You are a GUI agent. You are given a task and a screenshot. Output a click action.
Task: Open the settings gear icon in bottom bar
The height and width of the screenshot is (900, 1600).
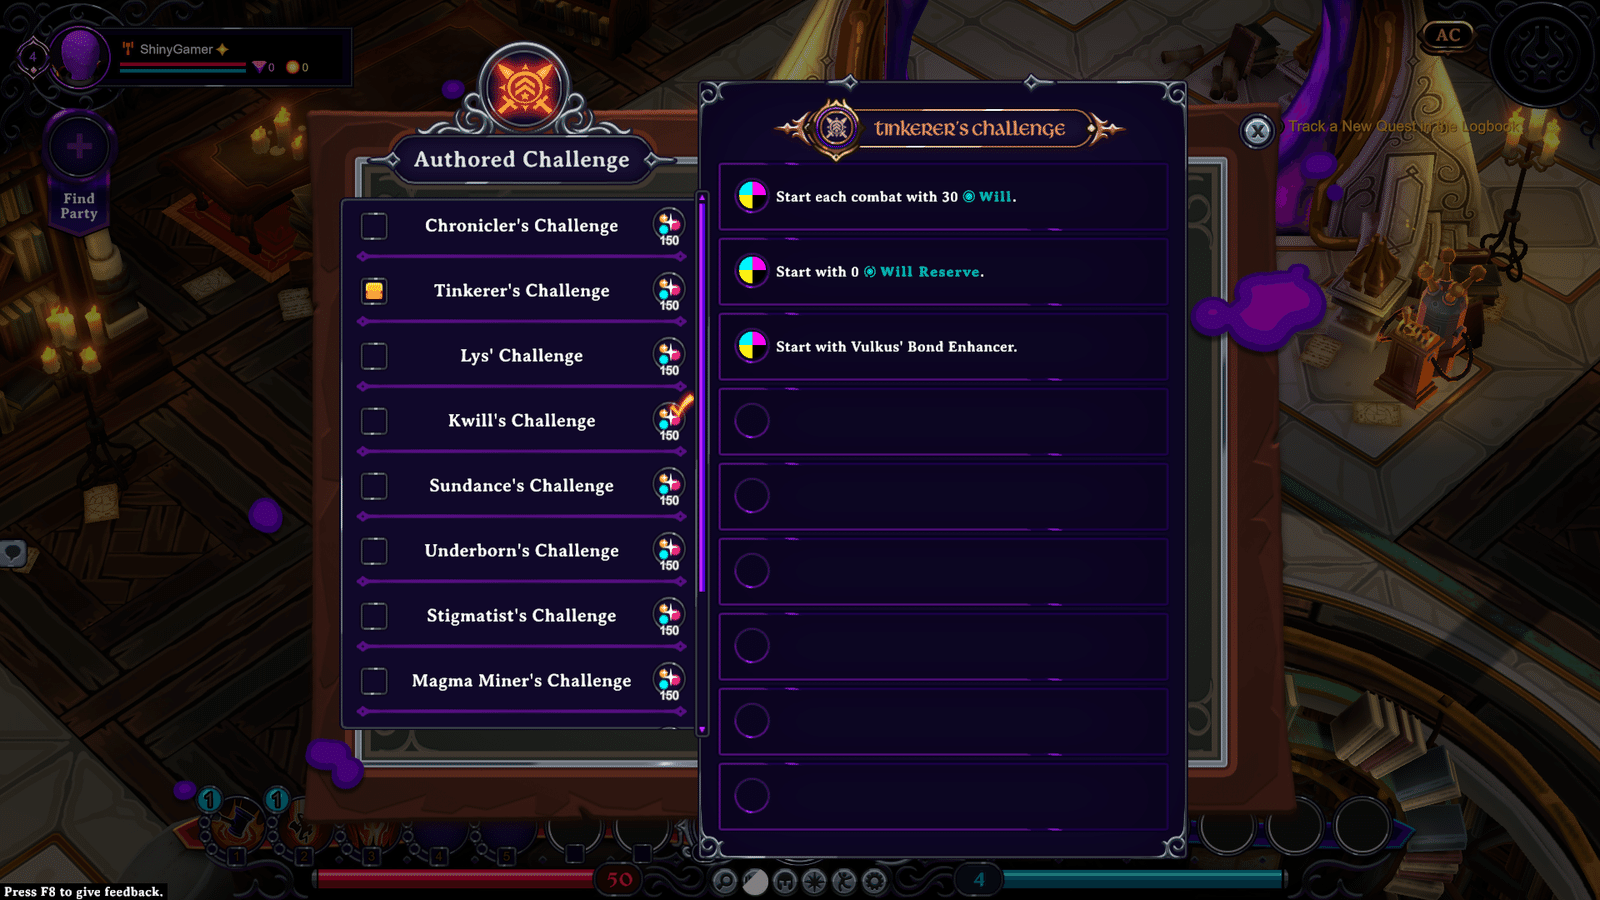pyautogui.click(x=875, y=881)
